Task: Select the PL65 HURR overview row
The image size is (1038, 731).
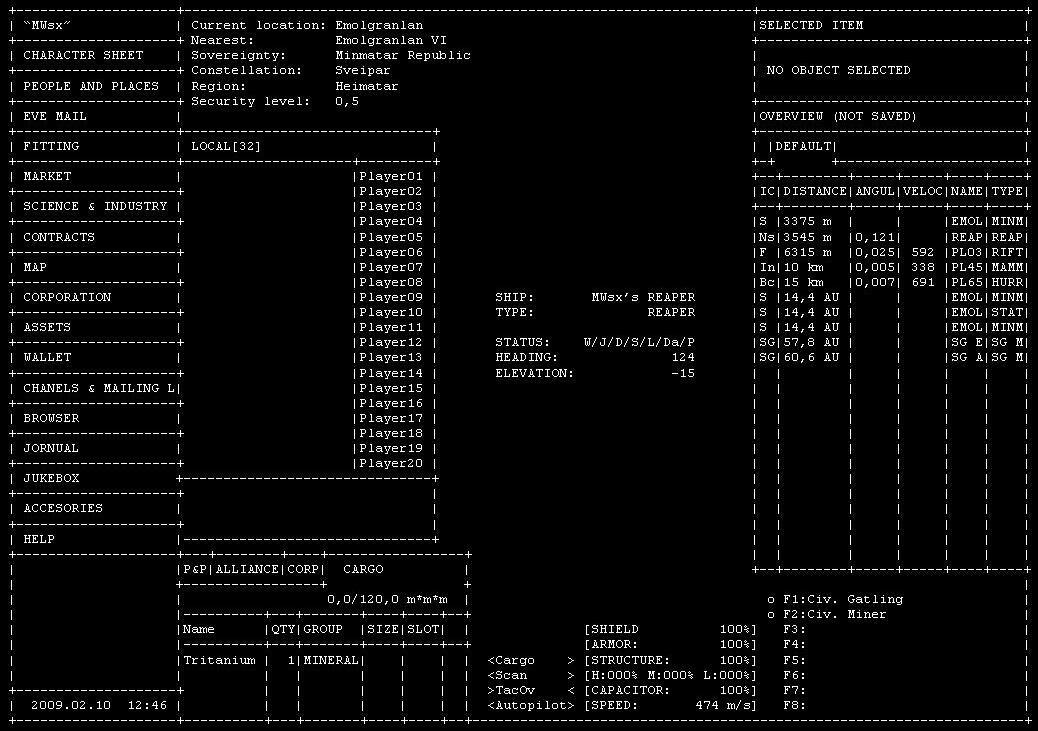Action: coord(891,282)
